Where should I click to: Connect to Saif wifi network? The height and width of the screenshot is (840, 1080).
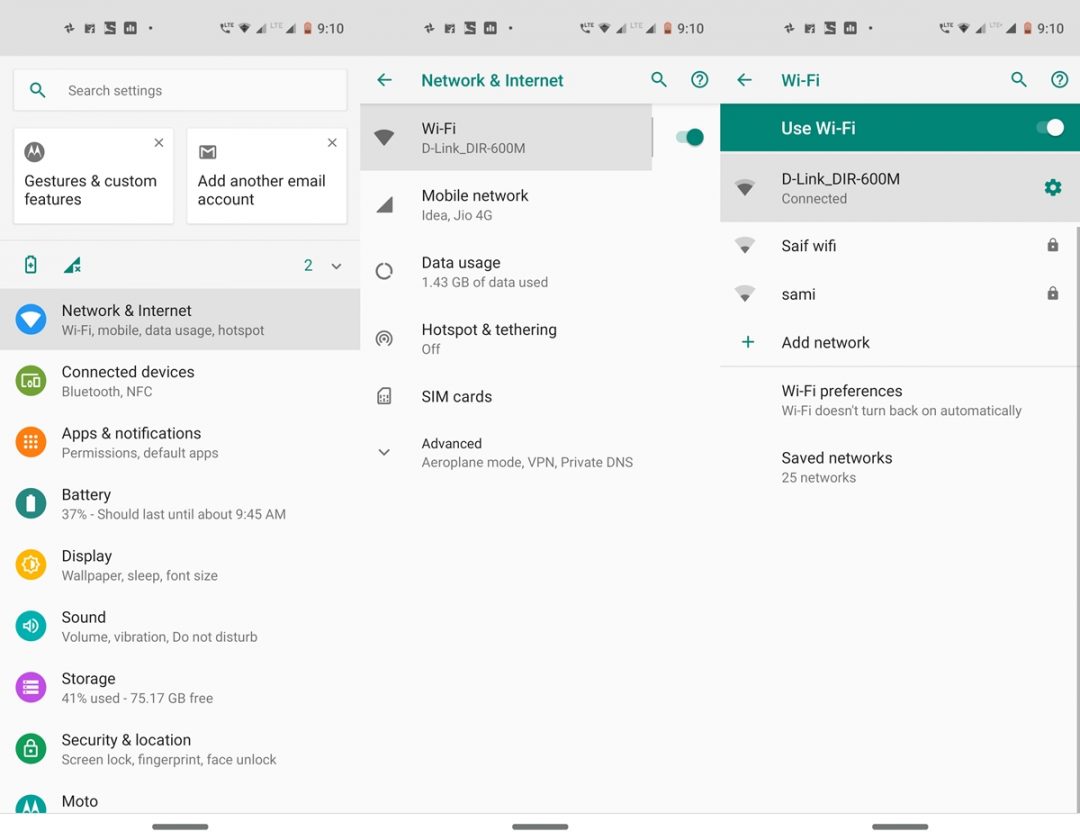coord(900,245)
